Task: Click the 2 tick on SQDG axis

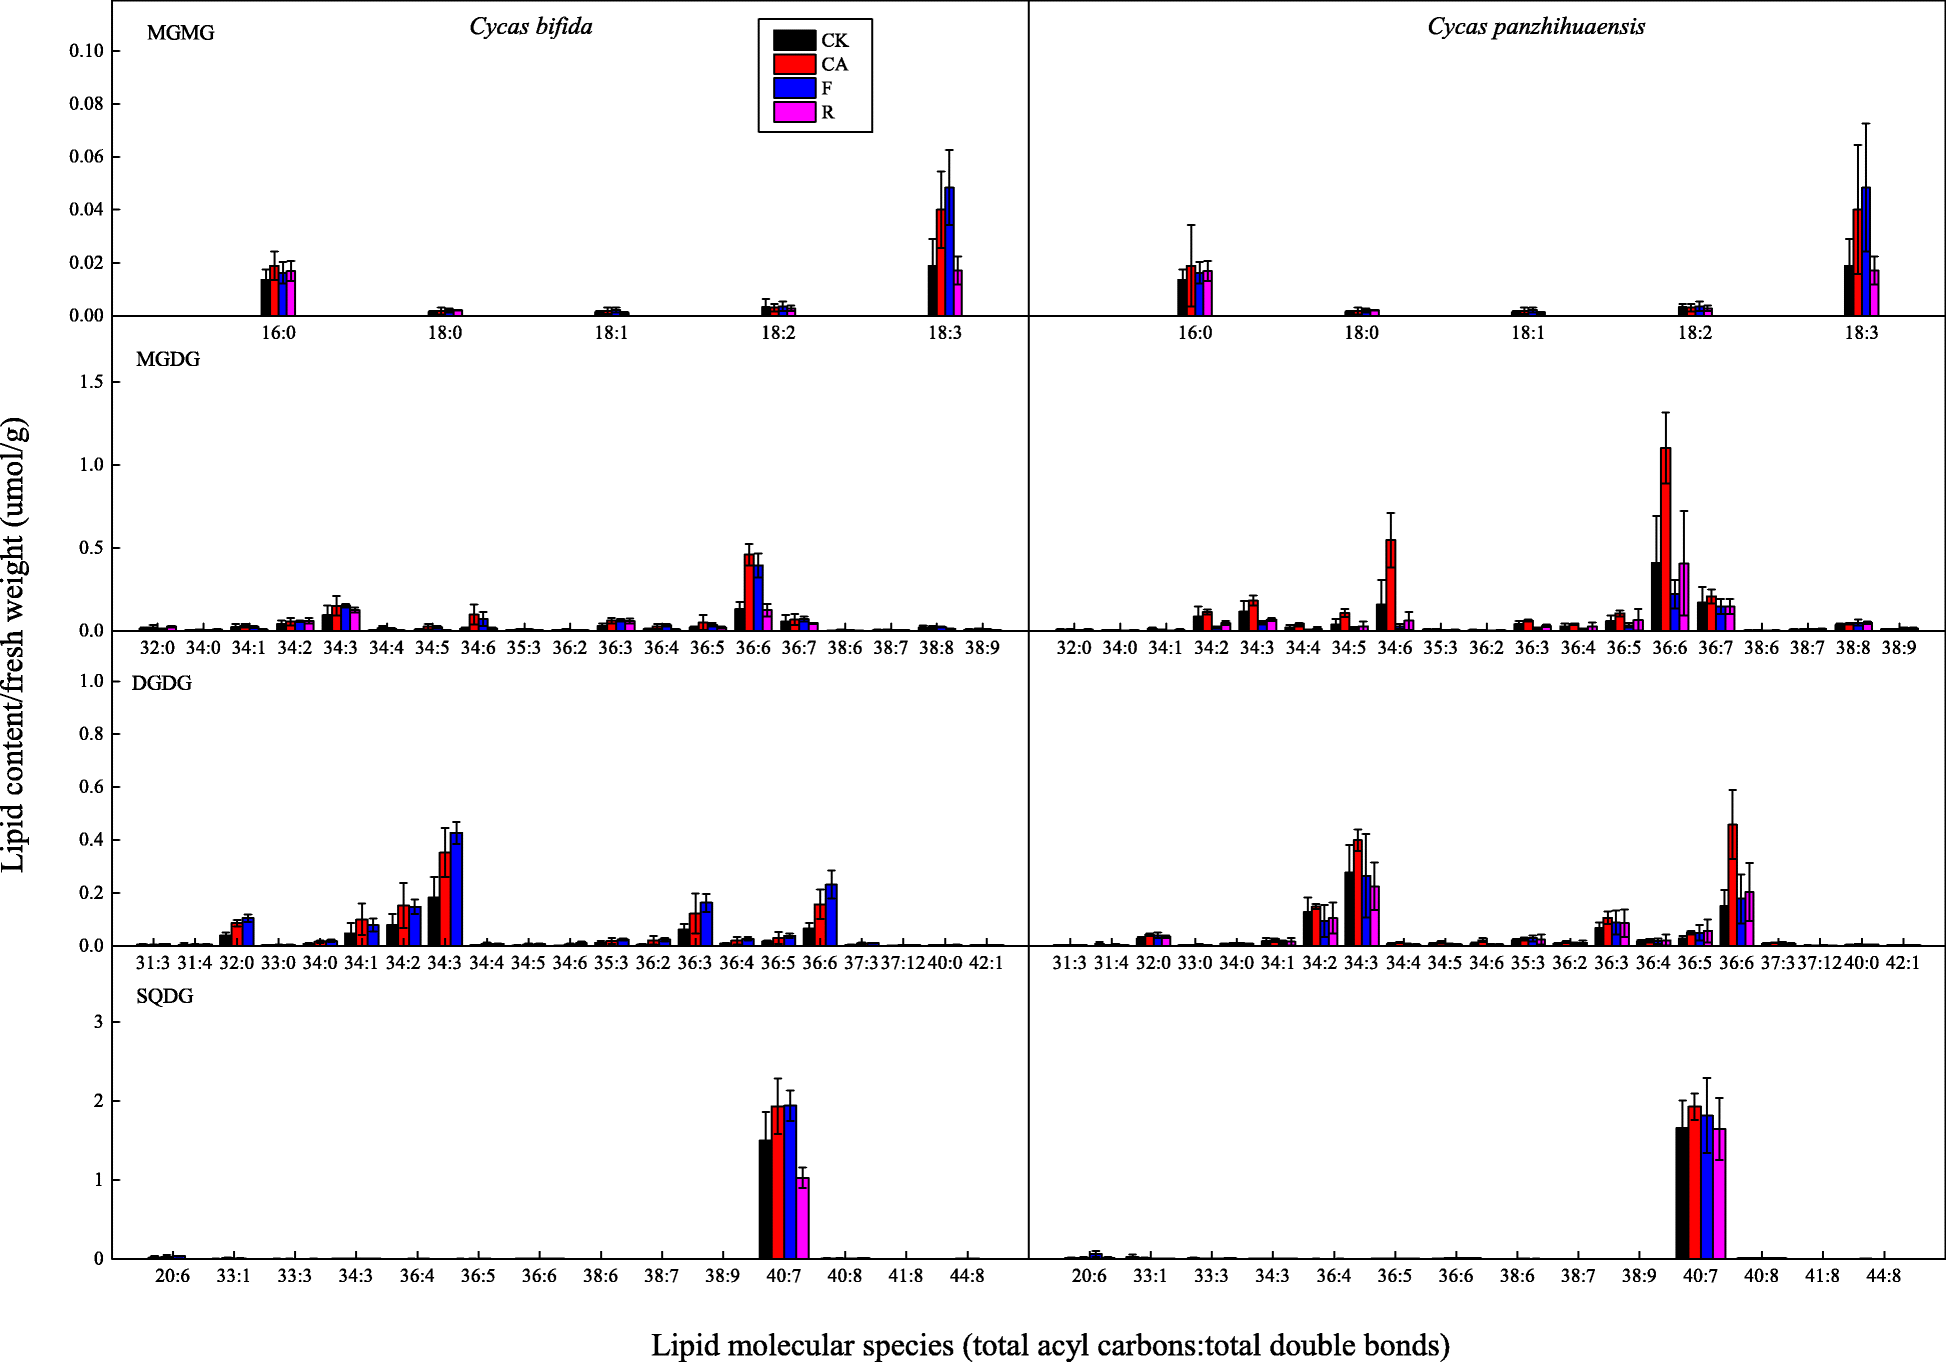Action: point(99,1101)
